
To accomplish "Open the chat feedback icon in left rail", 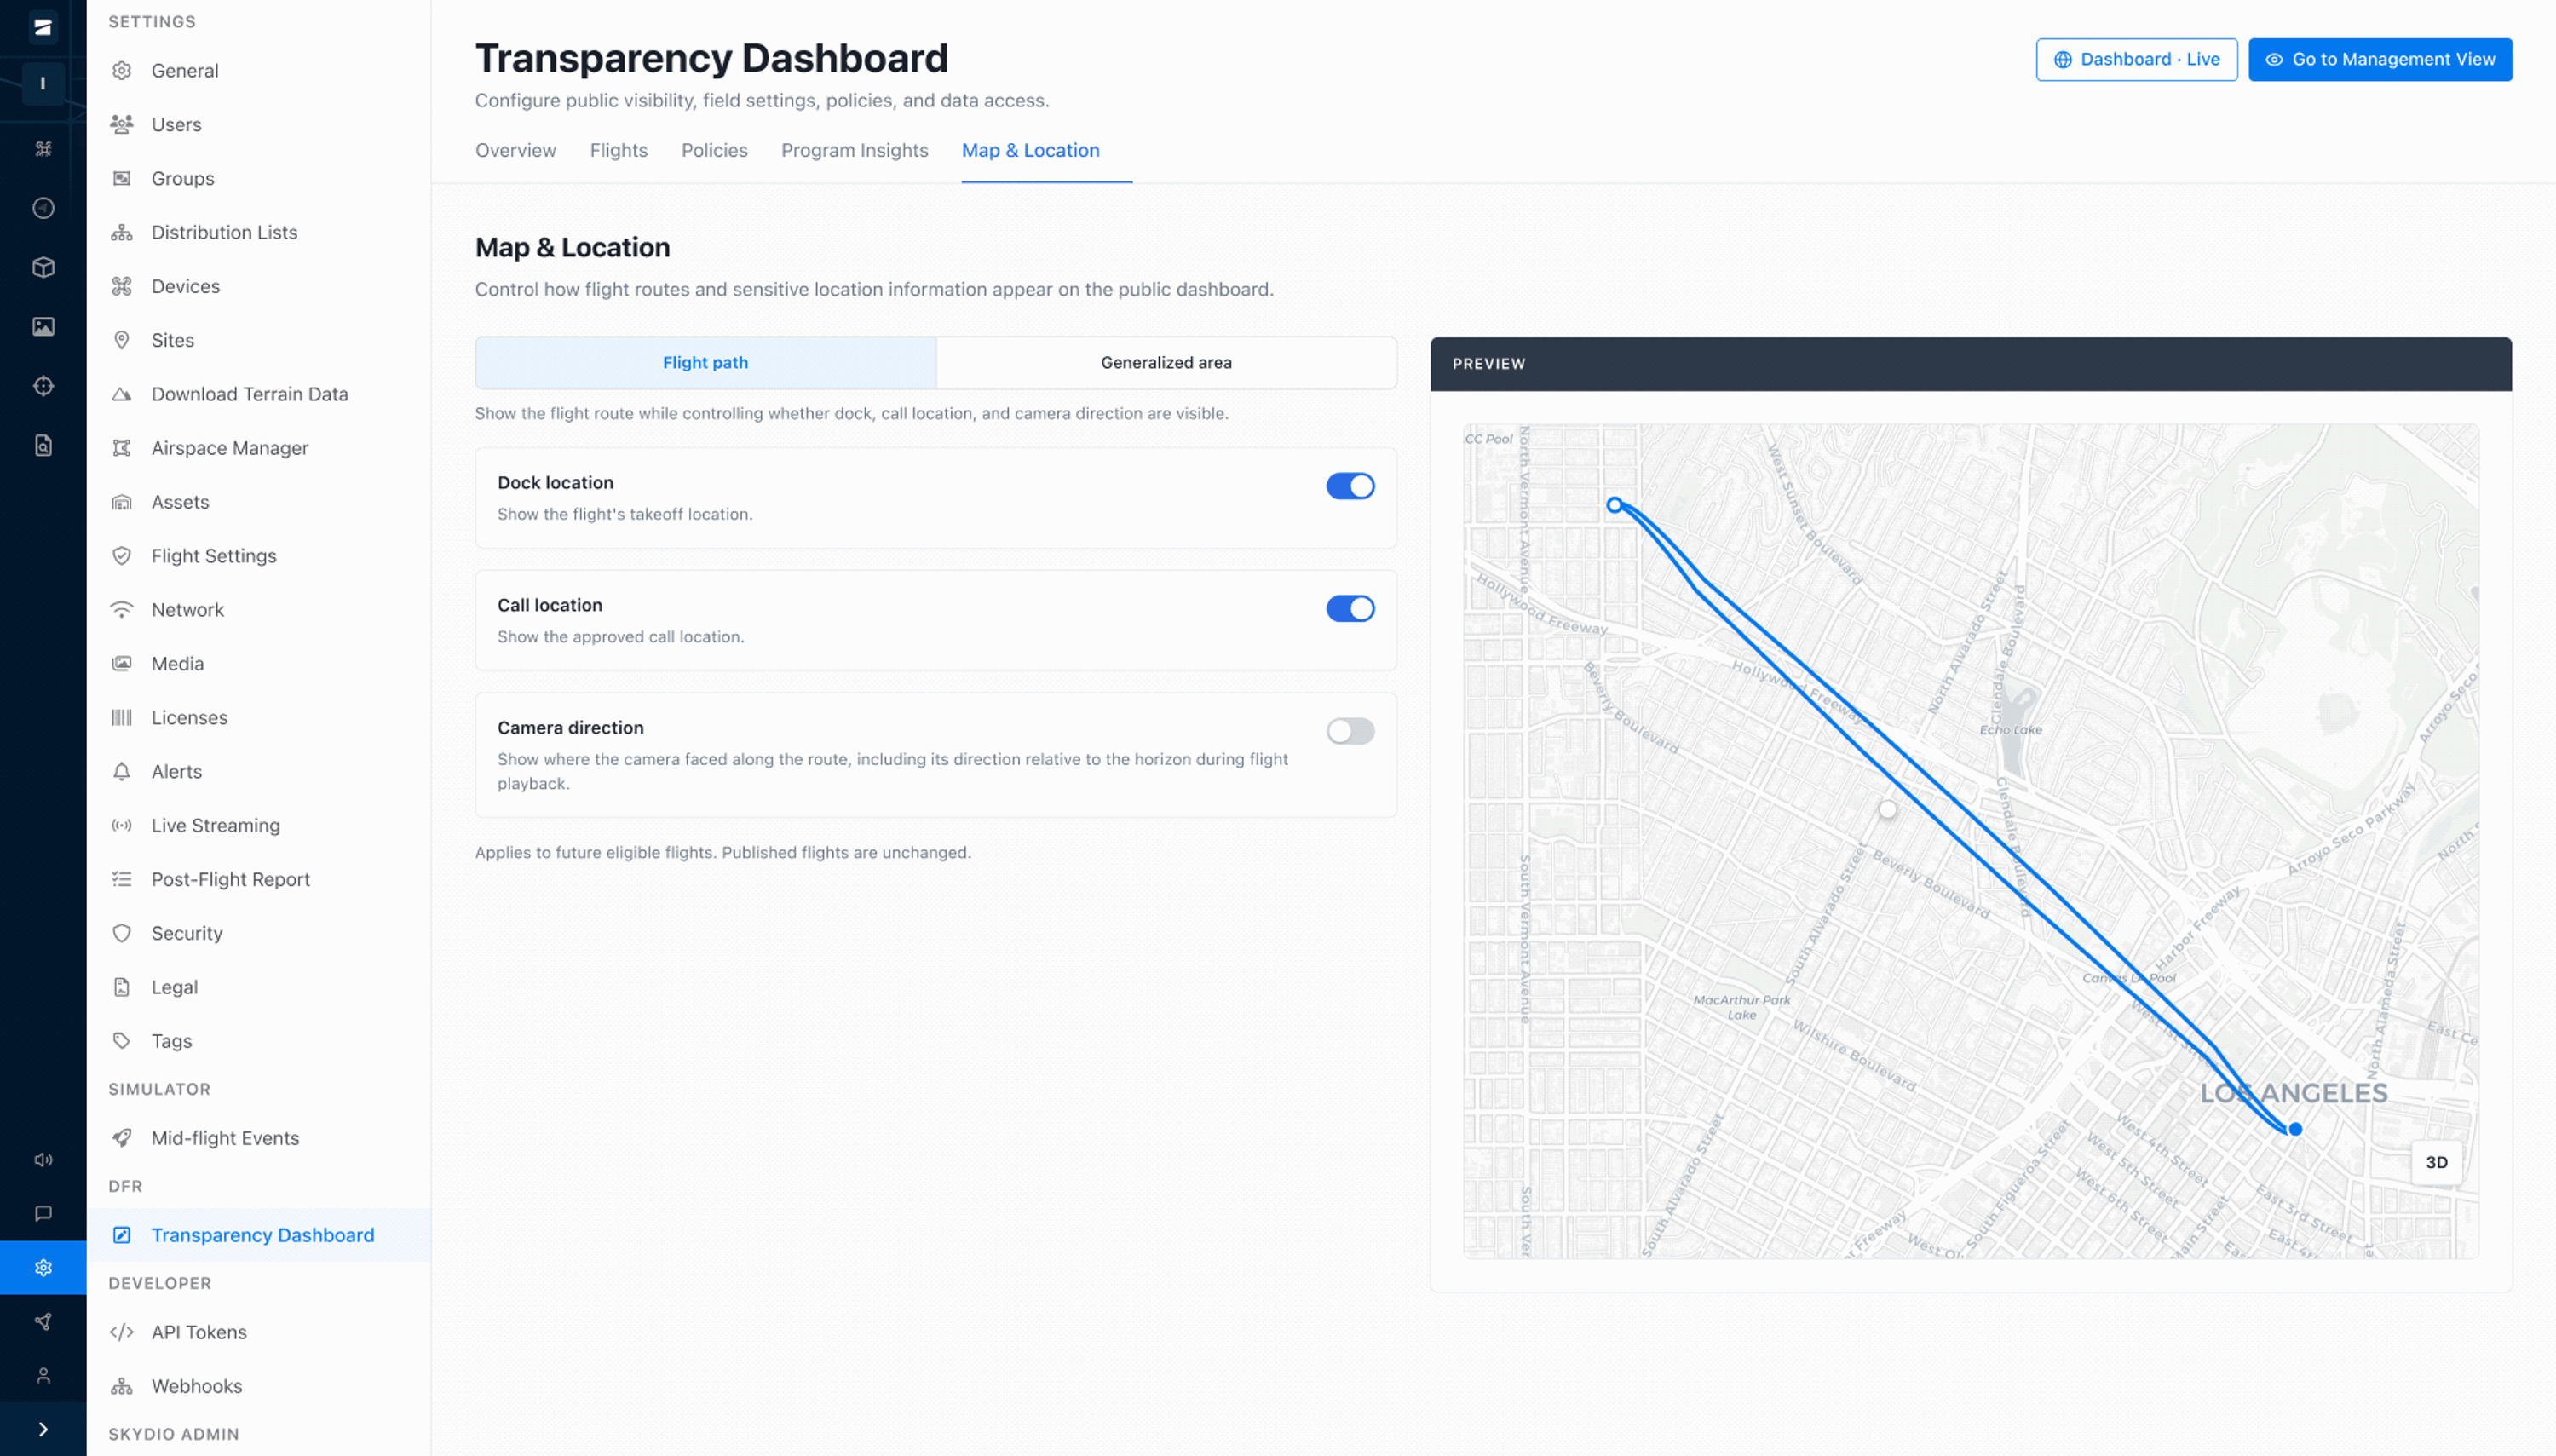I will (x=43, y=1214).
